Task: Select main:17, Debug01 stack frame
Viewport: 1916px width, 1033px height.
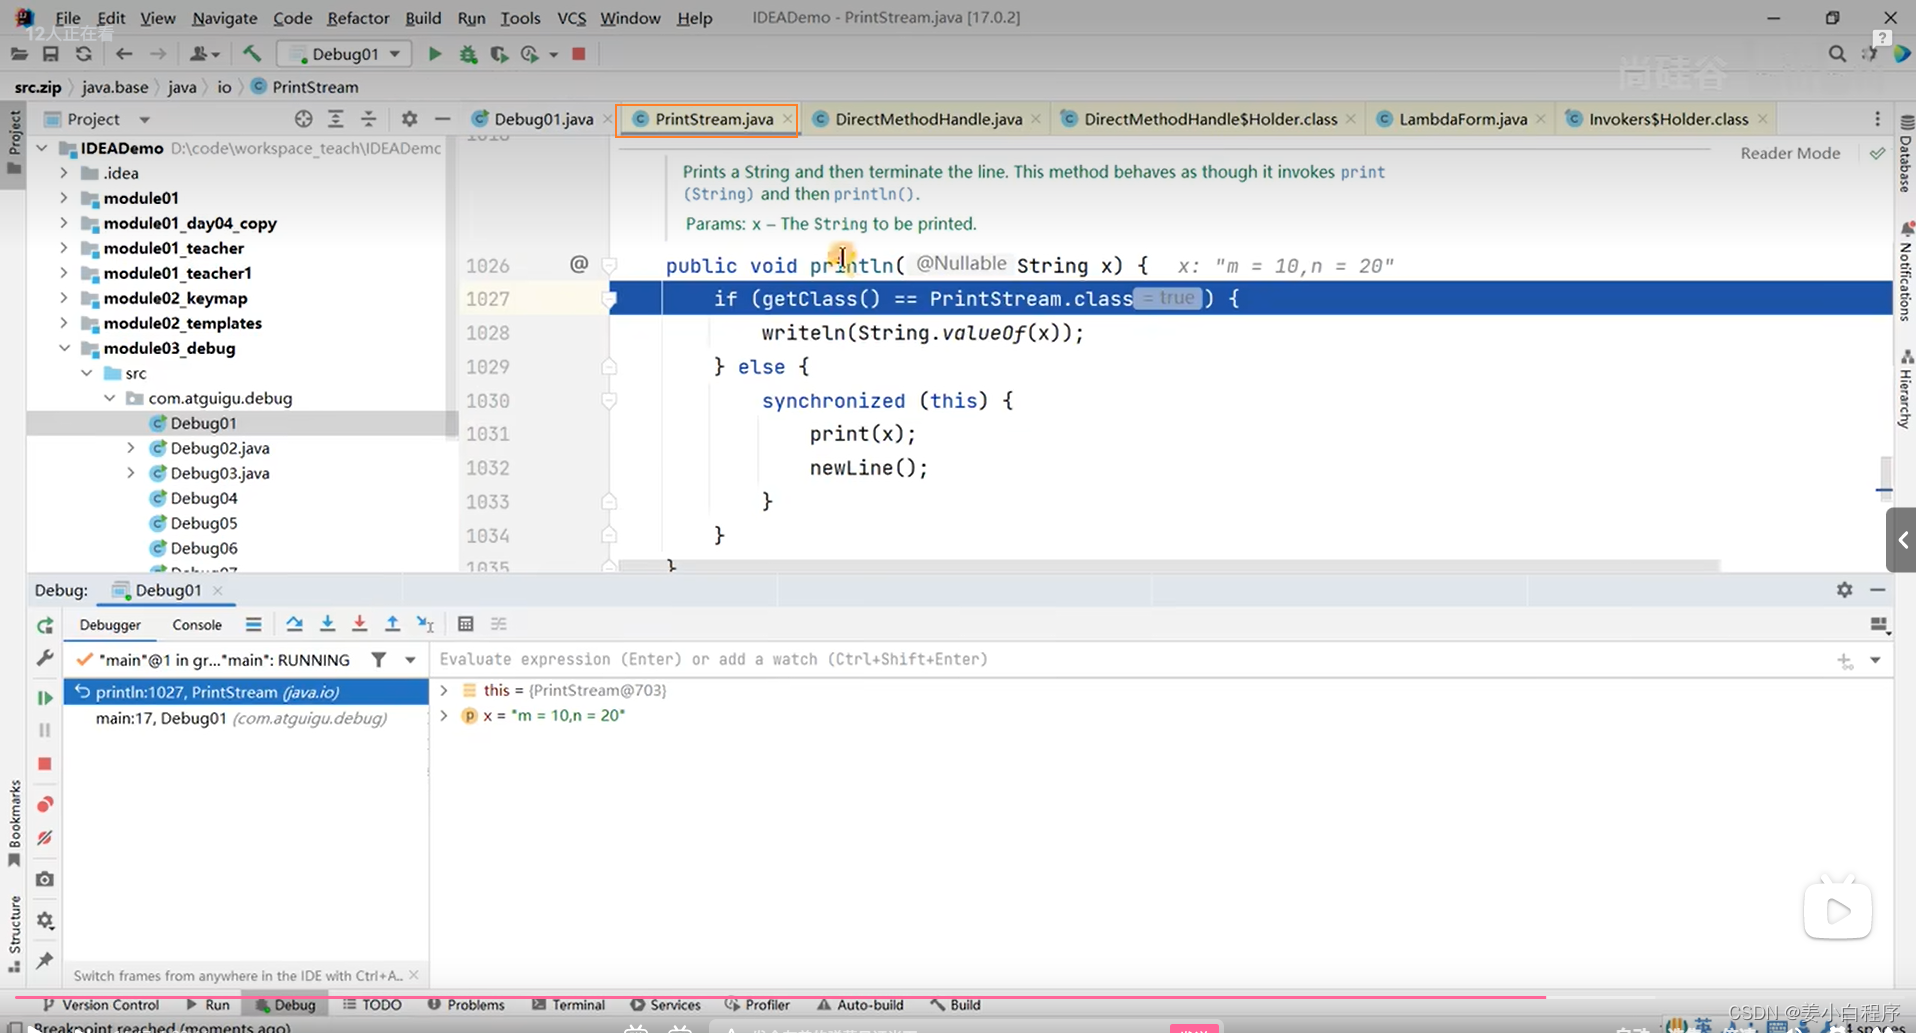Action: (246, 718)
